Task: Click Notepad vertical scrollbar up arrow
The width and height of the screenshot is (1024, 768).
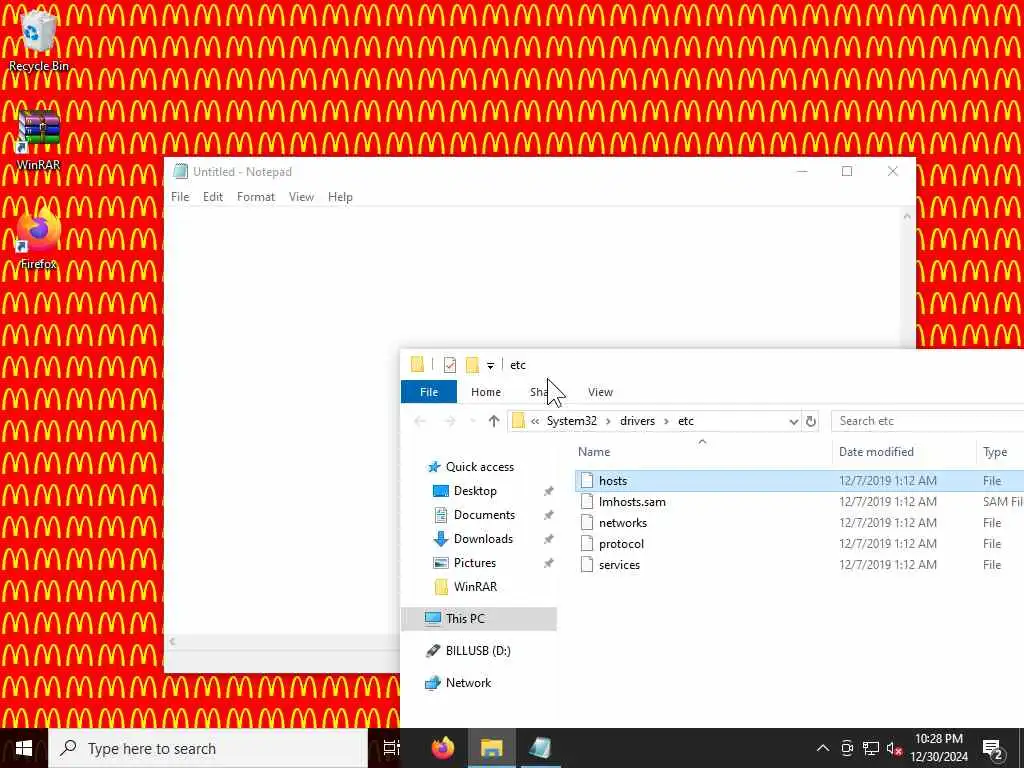Action: click(x=907, y=216)
